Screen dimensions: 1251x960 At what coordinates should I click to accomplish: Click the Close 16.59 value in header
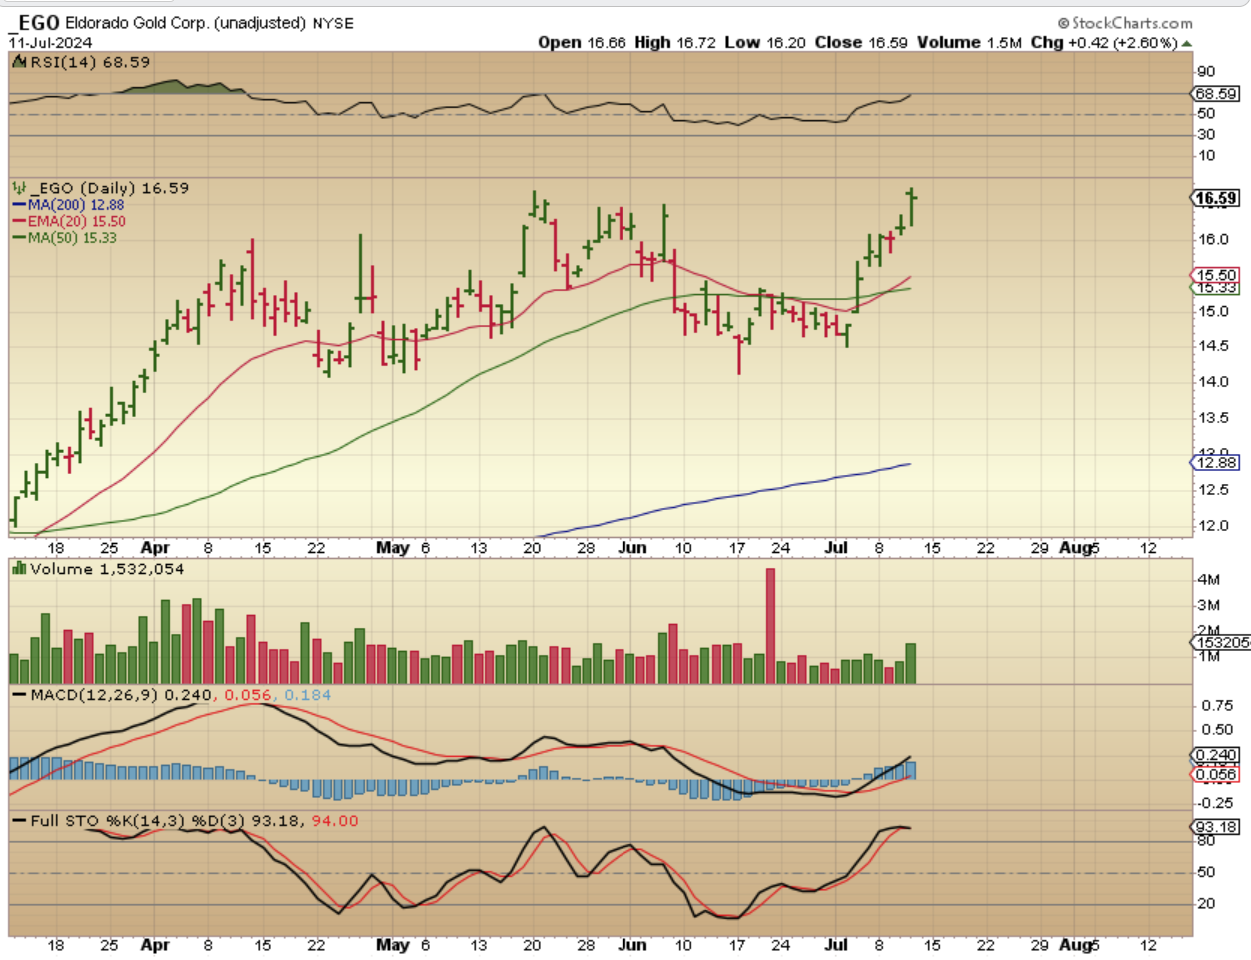pyautogui.click(x=861, y=42)
